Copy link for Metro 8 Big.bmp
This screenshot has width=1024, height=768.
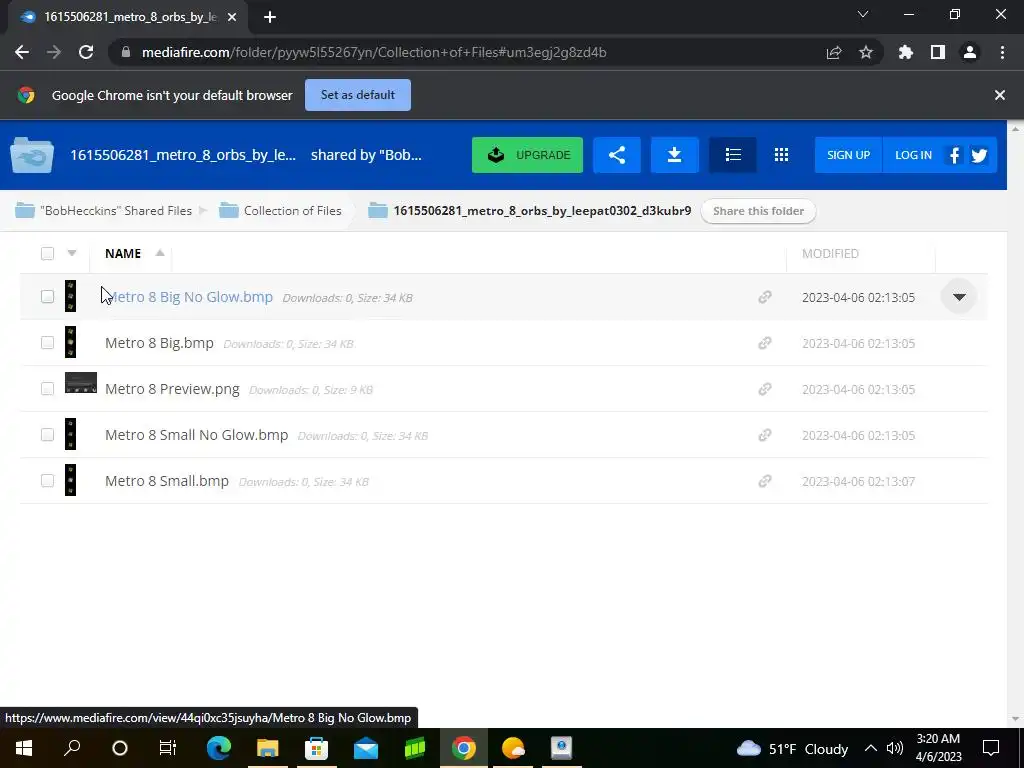tap(765, 343)
